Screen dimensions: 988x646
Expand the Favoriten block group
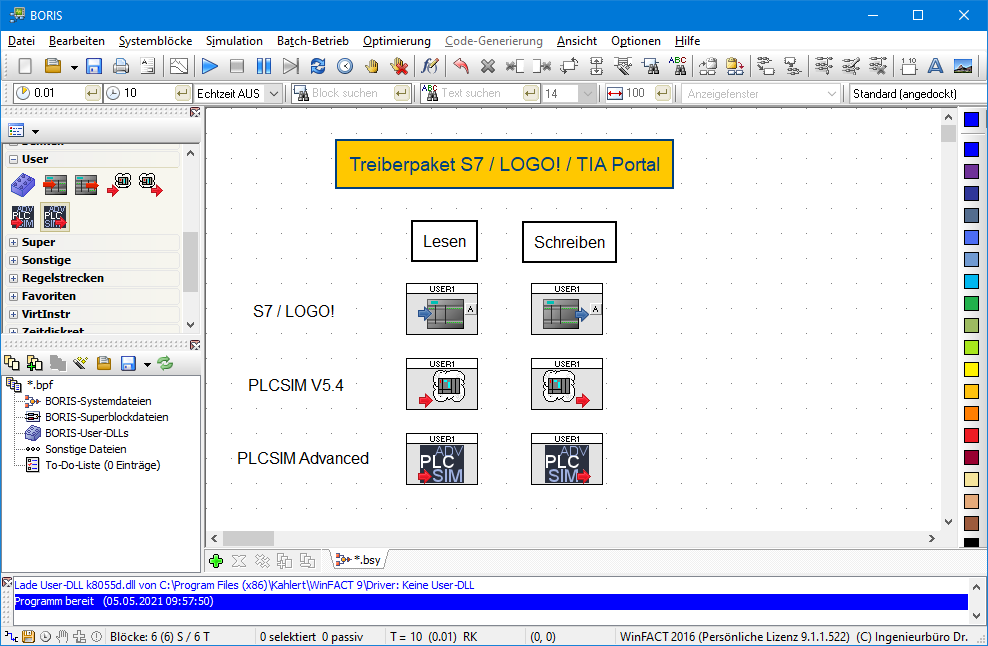point(13,296)
